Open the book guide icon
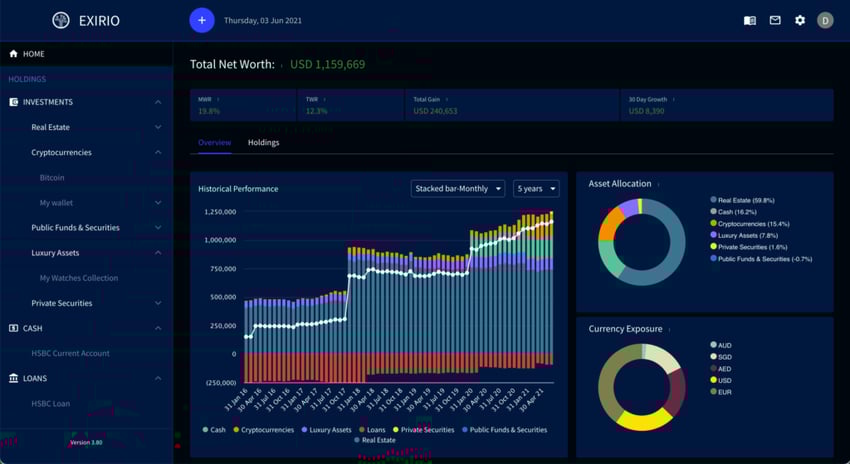This screenshot has height=464, width=850. (750, 20)
